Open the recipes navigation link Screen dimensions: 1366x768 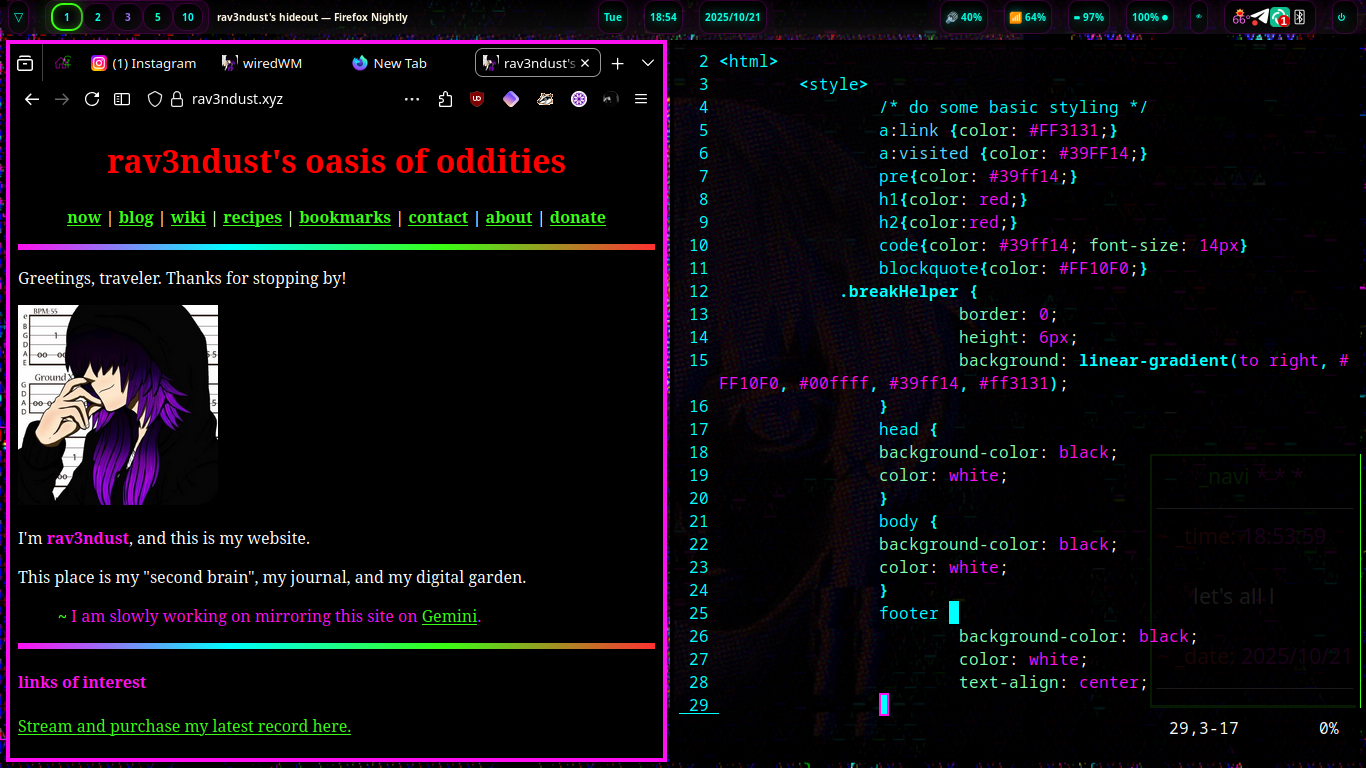252,217
